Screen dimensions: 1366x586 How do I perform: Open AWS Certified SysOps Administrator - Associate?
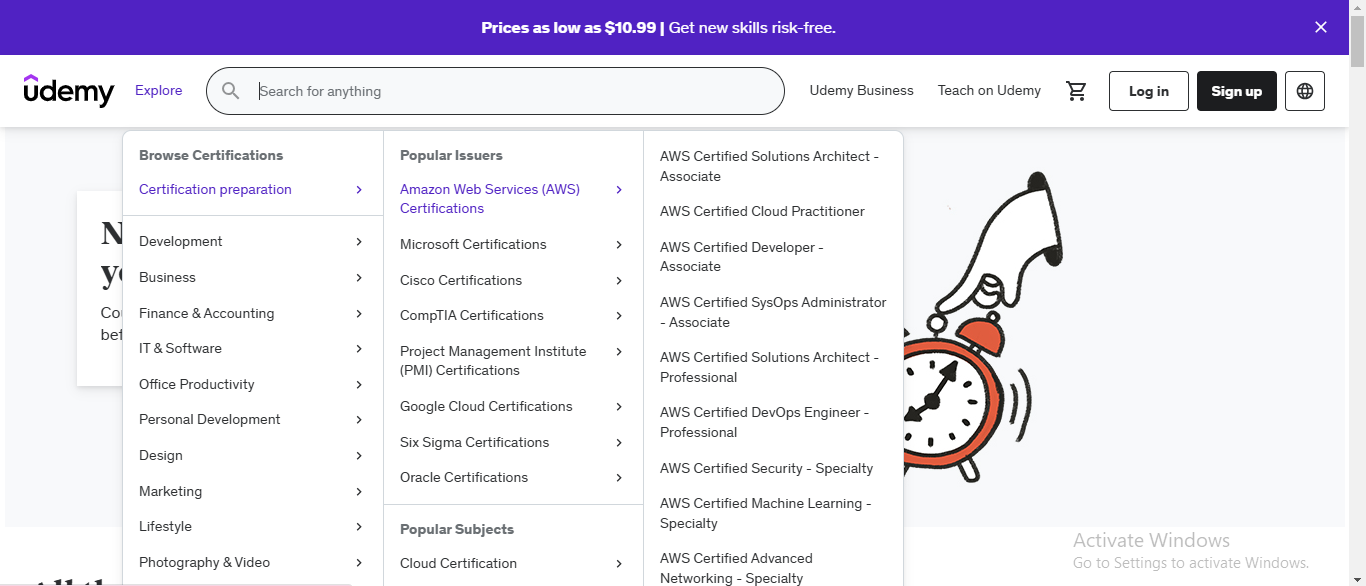click(773, 312)
